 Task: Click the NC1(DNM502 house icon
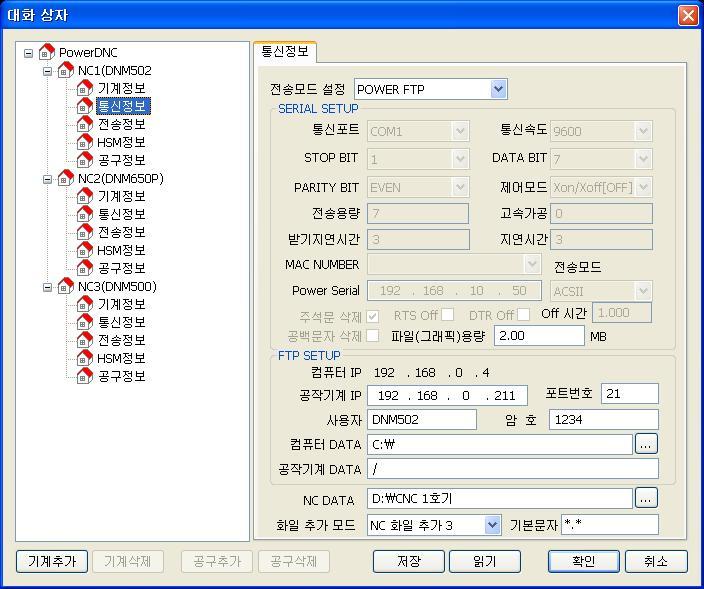[x=66, y=70]
